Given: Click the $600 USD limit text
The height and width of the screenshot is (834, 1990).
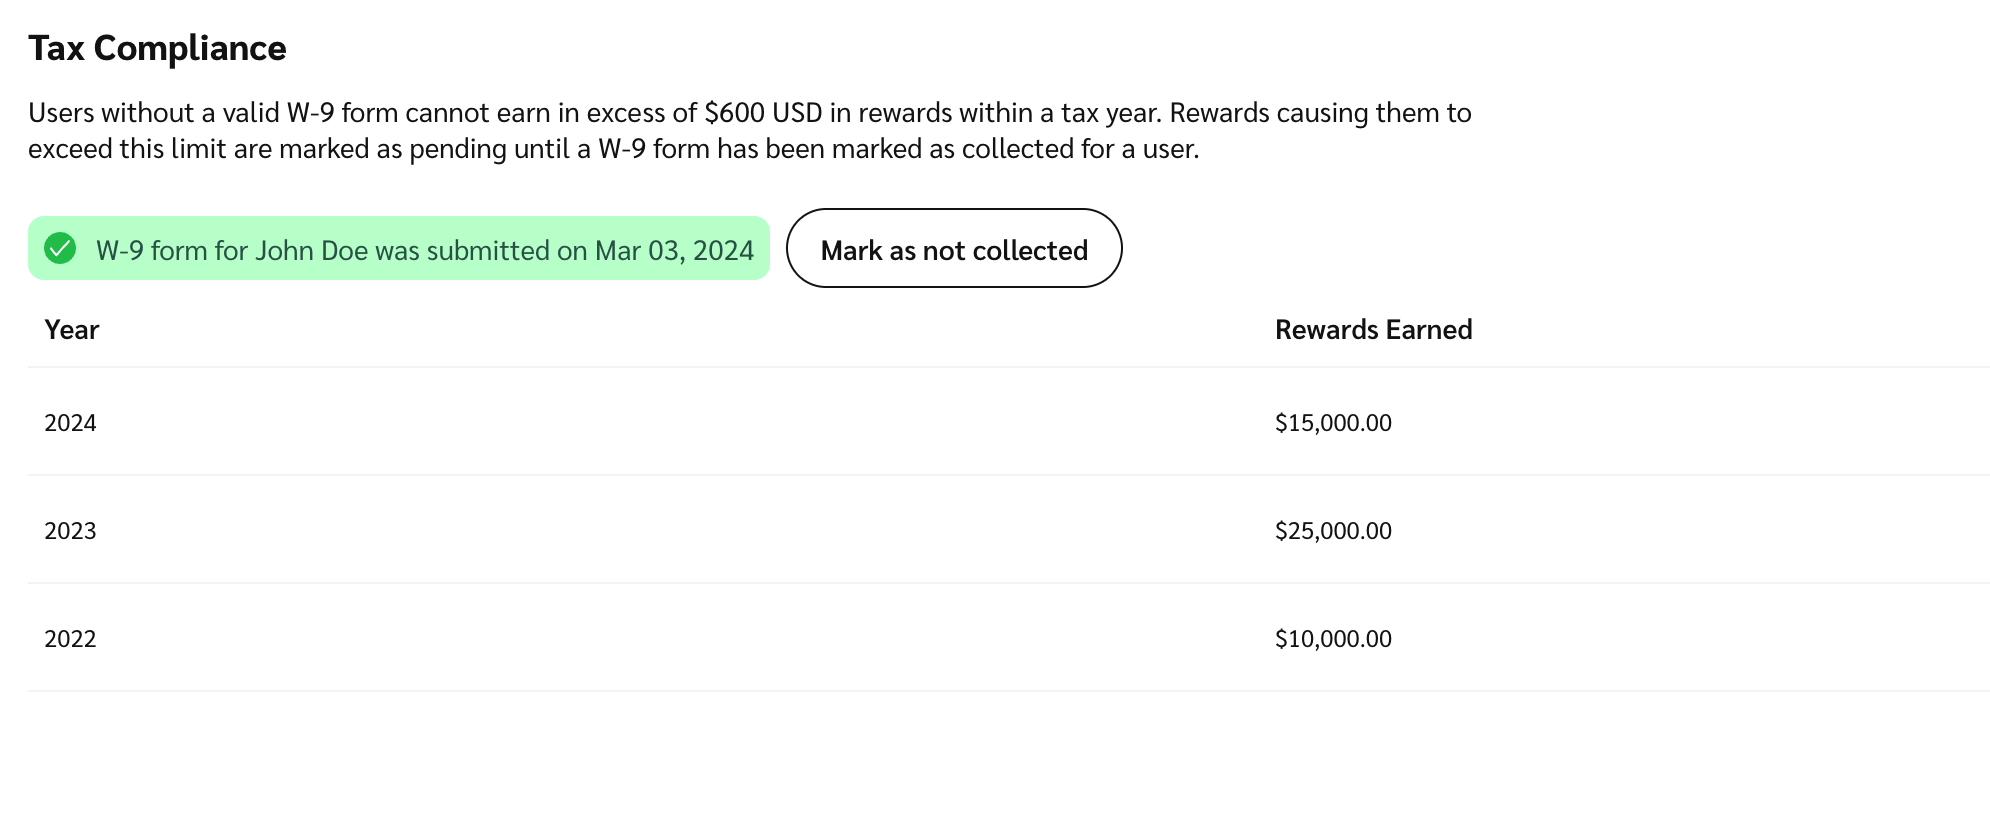Looking at the screenshot, I should (x=763, y=113).
